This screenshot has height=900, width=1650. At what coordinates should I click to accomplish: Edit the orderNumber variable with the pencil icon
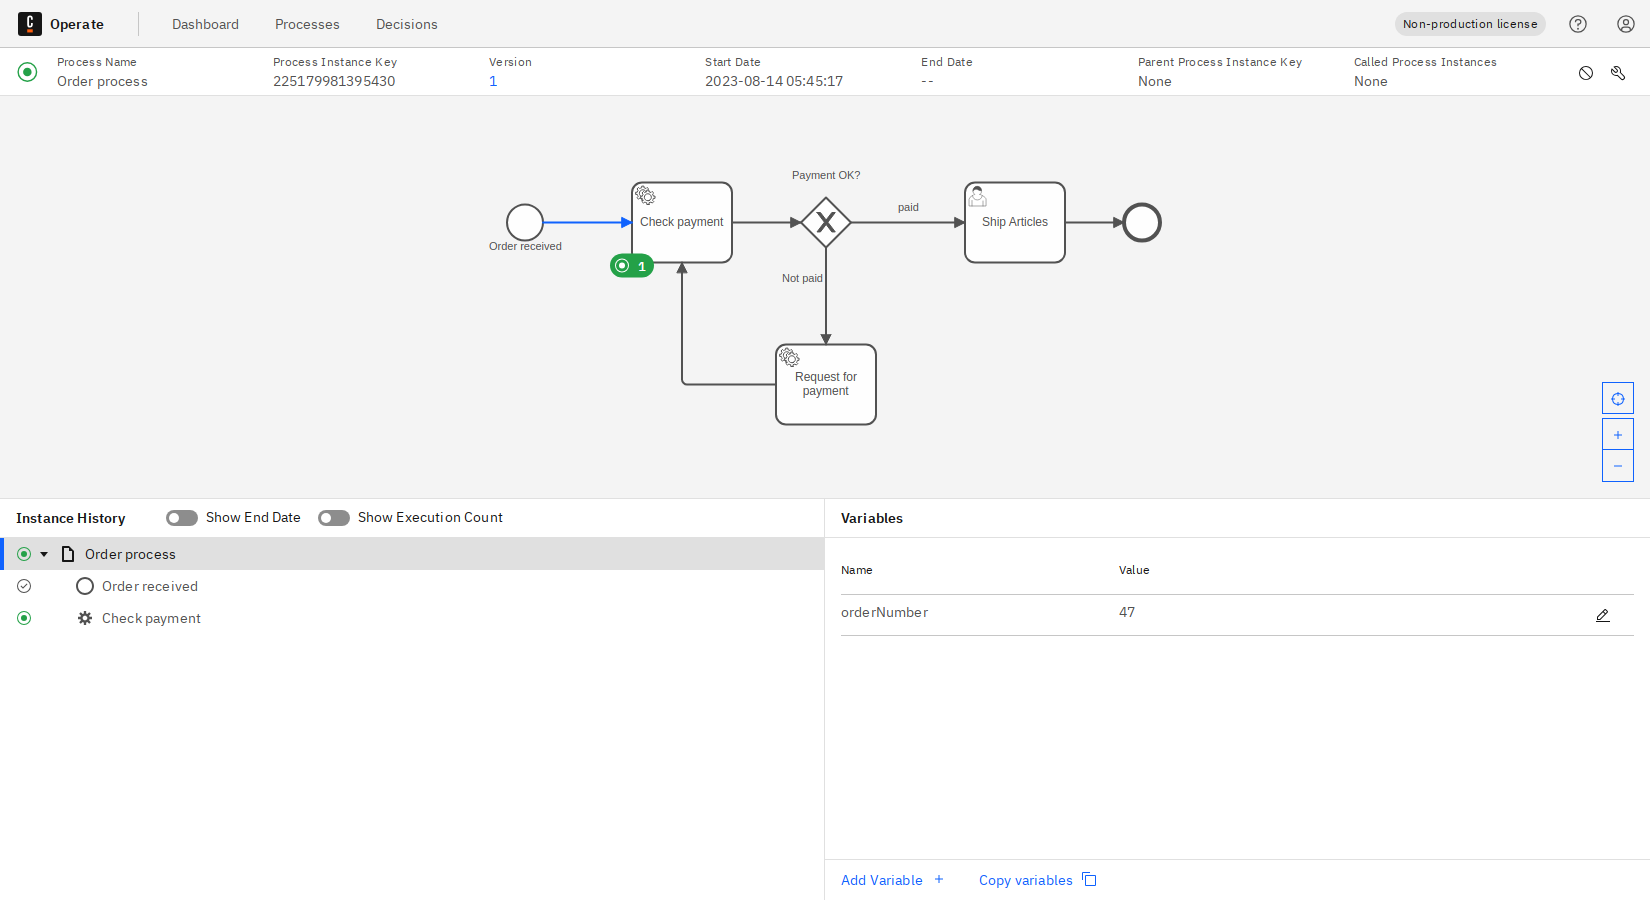[x=1603, y=615]
